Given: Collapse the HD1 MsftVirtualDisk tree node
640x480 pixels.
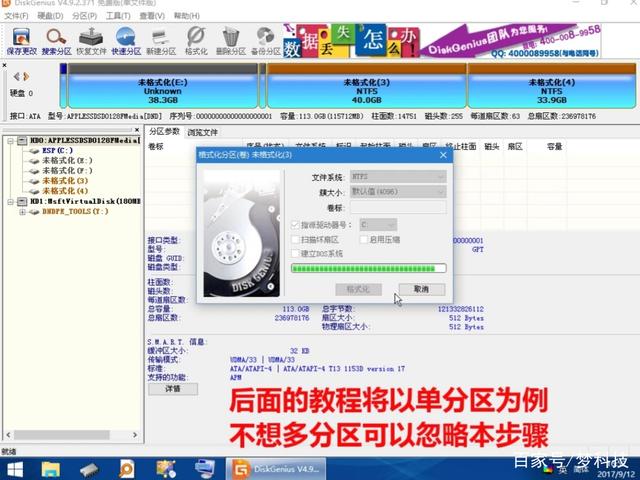Looking at the screenshot, I should pyautogui.click(x=11, y=202).
